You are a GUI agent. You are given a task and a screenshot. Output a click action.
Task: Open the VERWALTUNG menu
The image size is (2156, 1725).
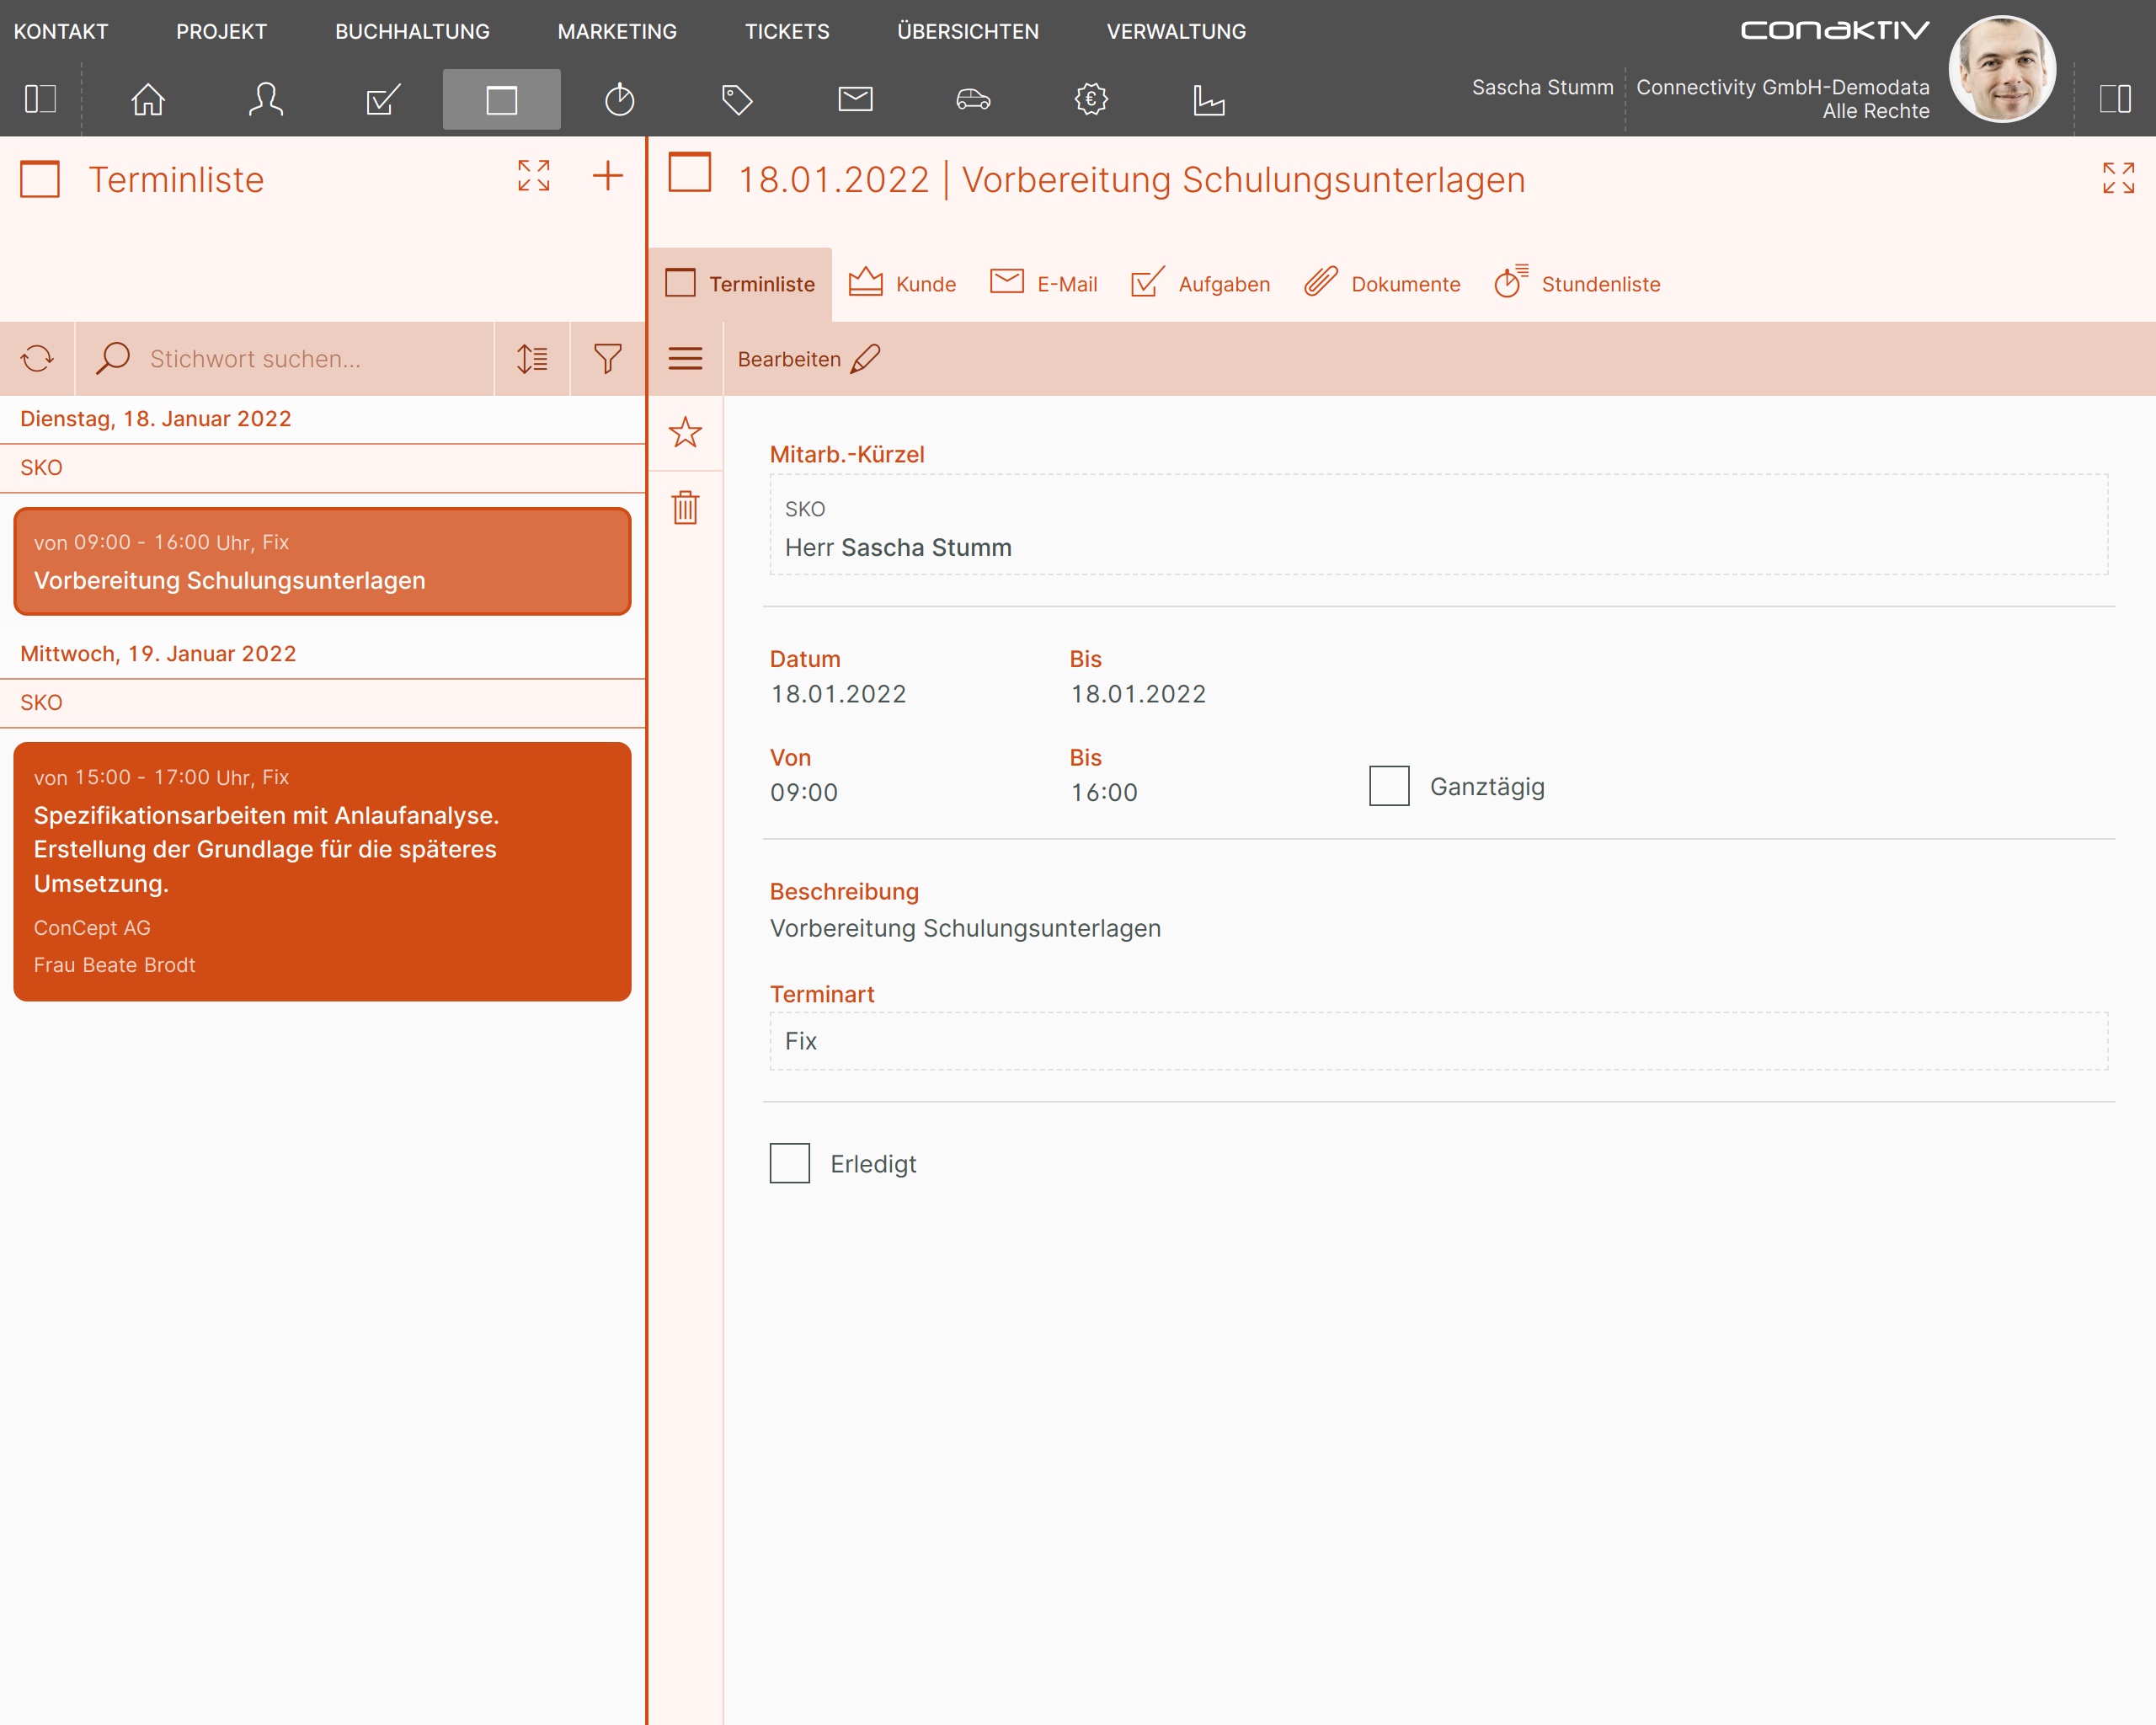click(x=1176, y=31)
